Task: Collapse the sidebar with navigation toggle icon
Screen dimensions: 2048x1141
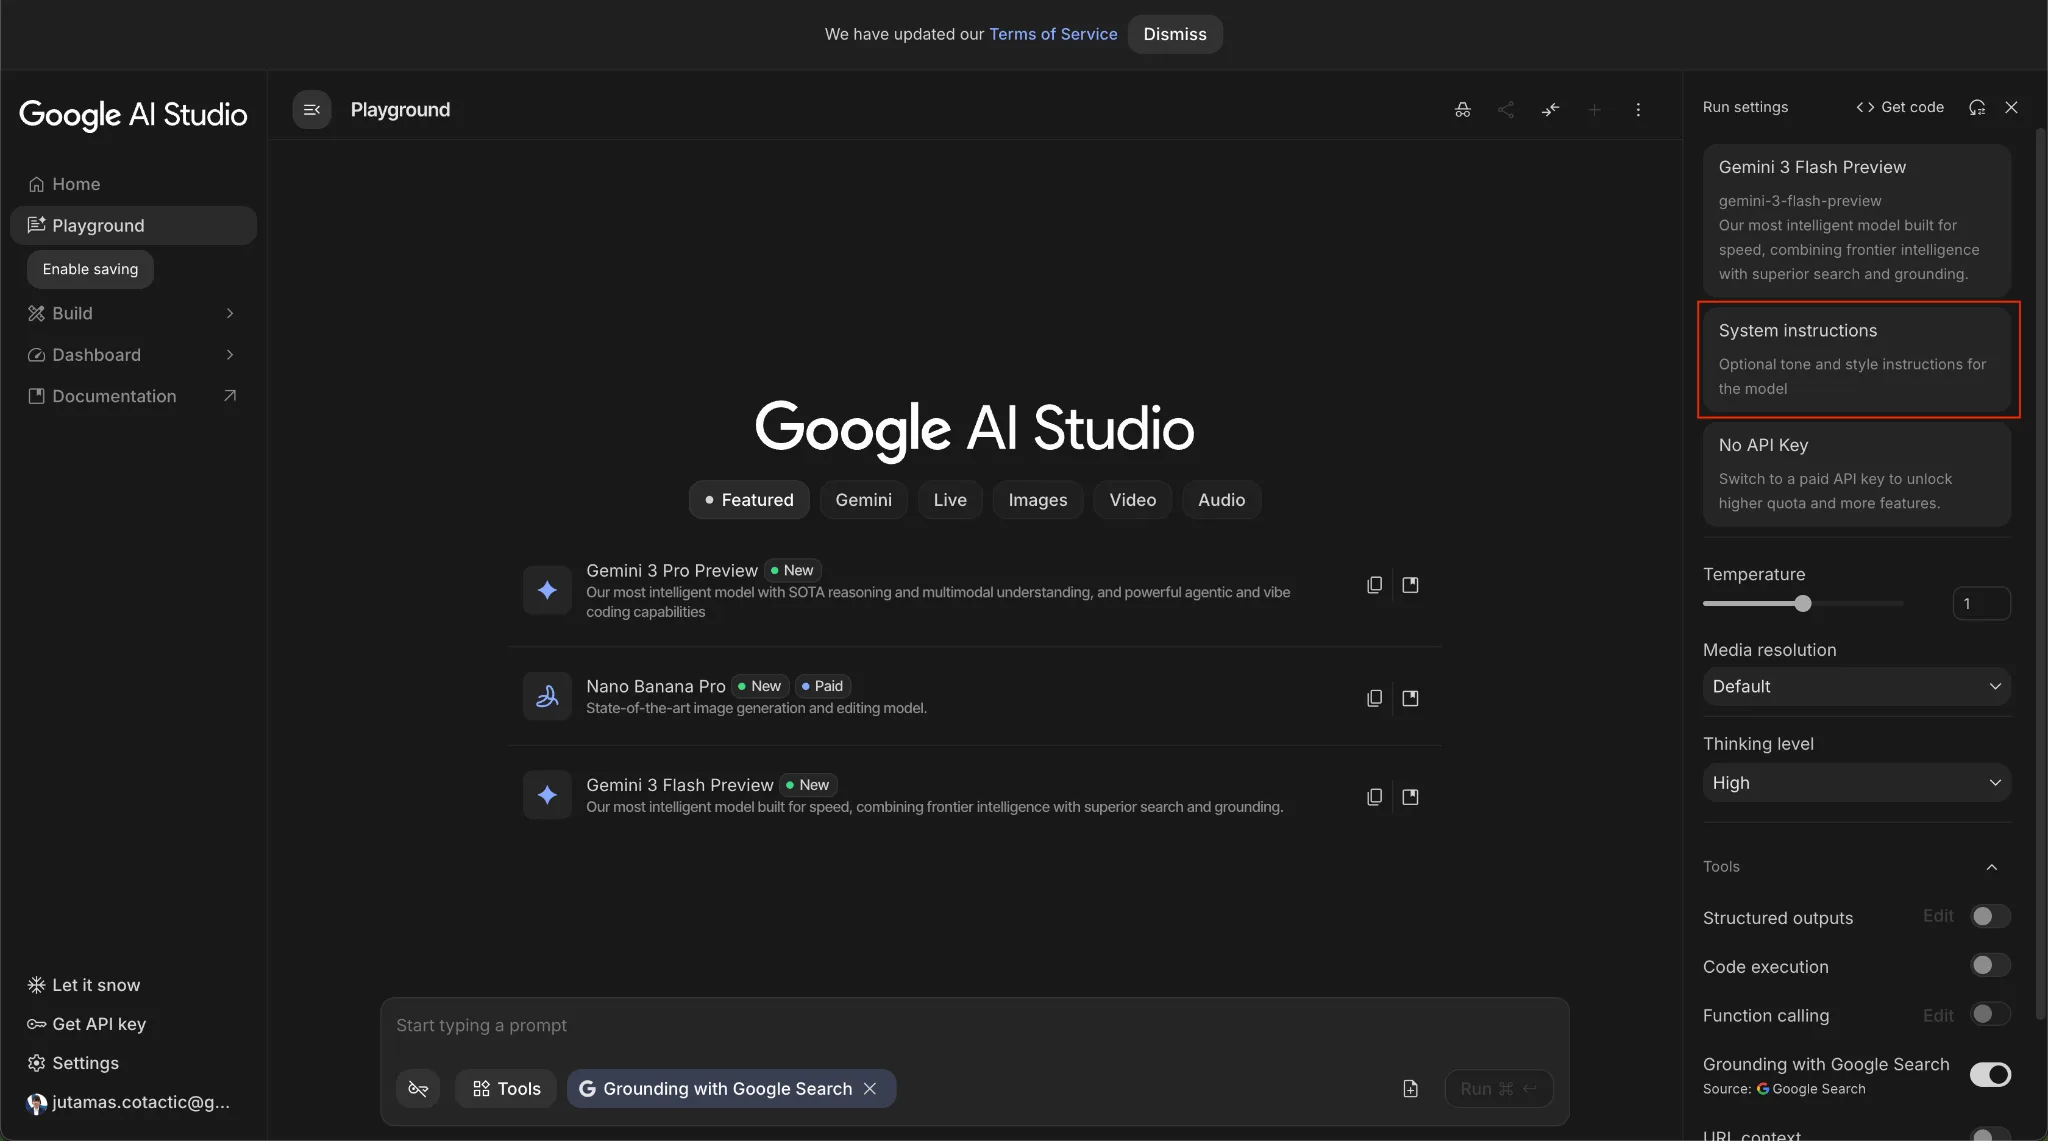Action: point(312,110)
